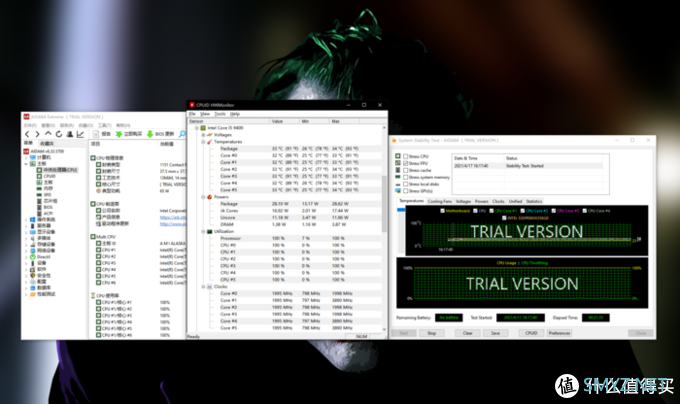Collapse Temperatures node in HWMonitor
Screen dimensions: 680x404
point(203,142)
